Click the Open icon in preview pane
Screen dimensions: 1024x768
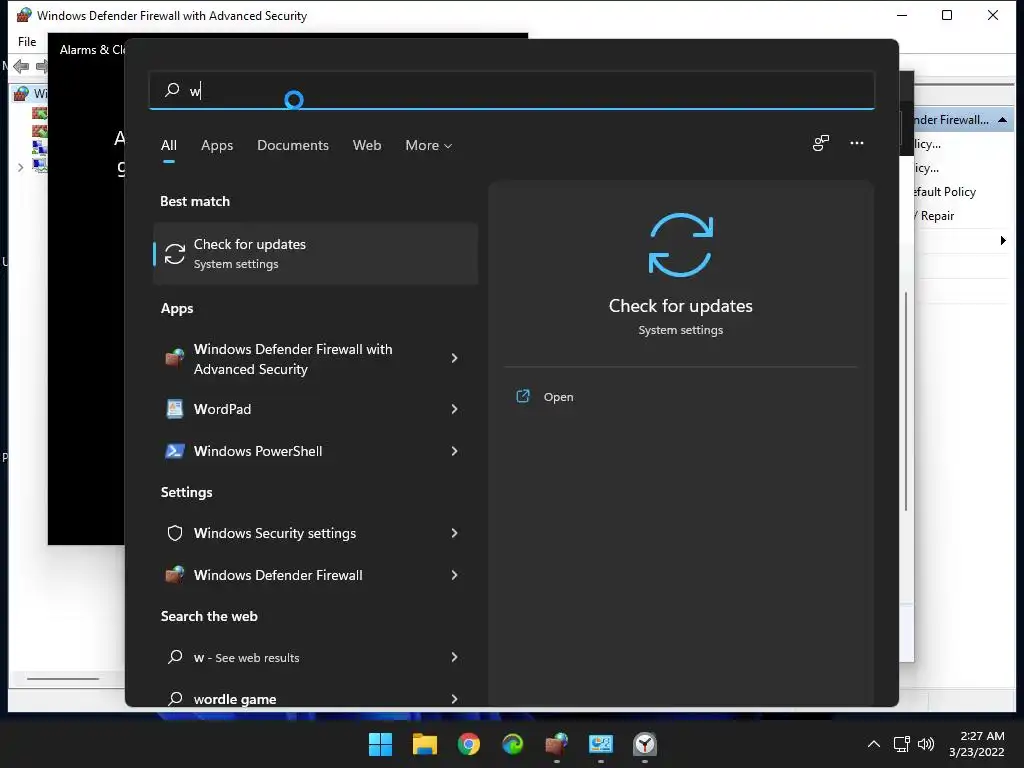523,396
